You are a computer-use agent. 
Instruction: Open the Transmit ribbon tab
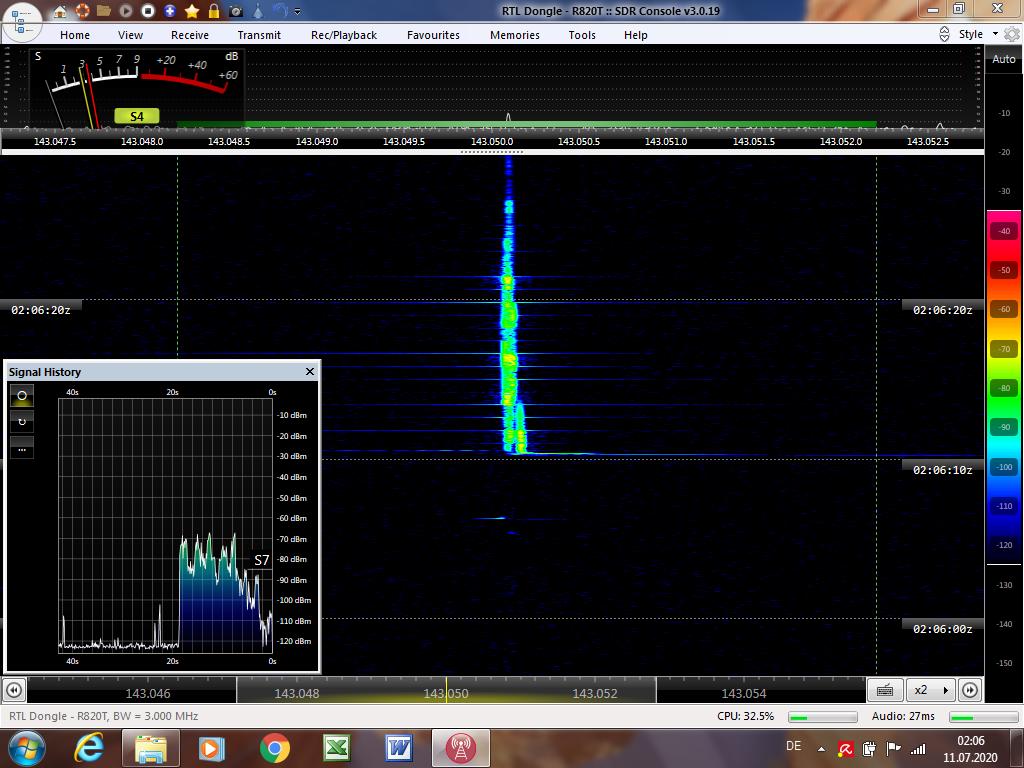tap(259, 35)
